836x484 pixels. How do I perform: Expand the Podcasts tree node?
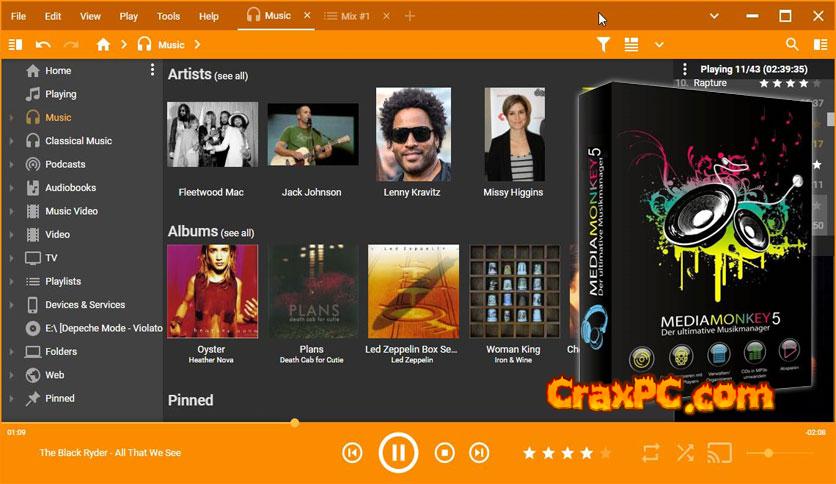(11, 164)
